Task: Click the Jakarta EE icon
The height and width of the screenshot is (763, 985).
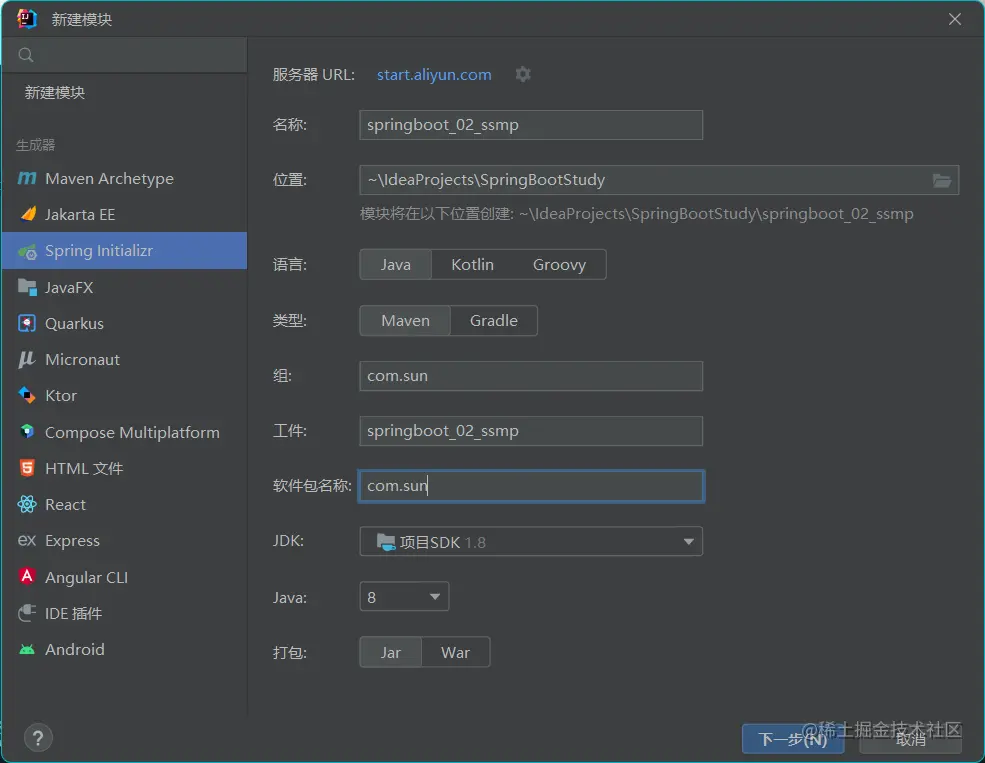Action: click(28, 214)
